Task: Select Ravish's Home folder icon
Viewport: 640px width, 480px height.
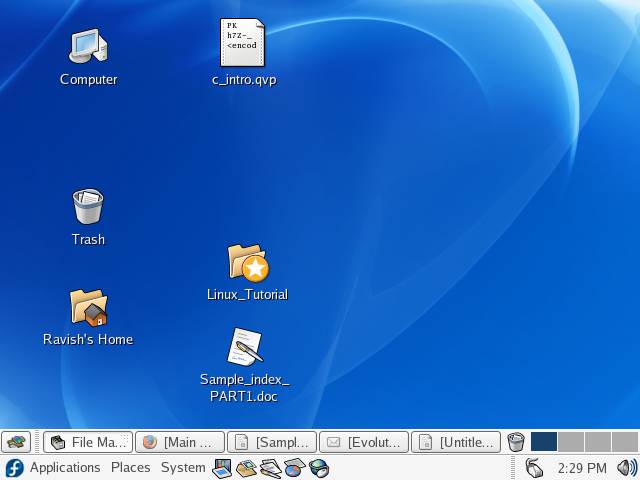Action: (x=88, y=308)
